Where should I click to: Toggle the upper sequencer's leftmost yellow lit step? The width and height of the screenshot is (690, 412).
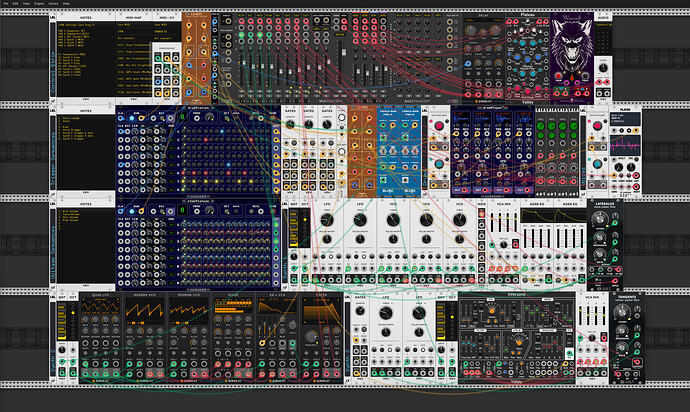(x=184, y=181)
